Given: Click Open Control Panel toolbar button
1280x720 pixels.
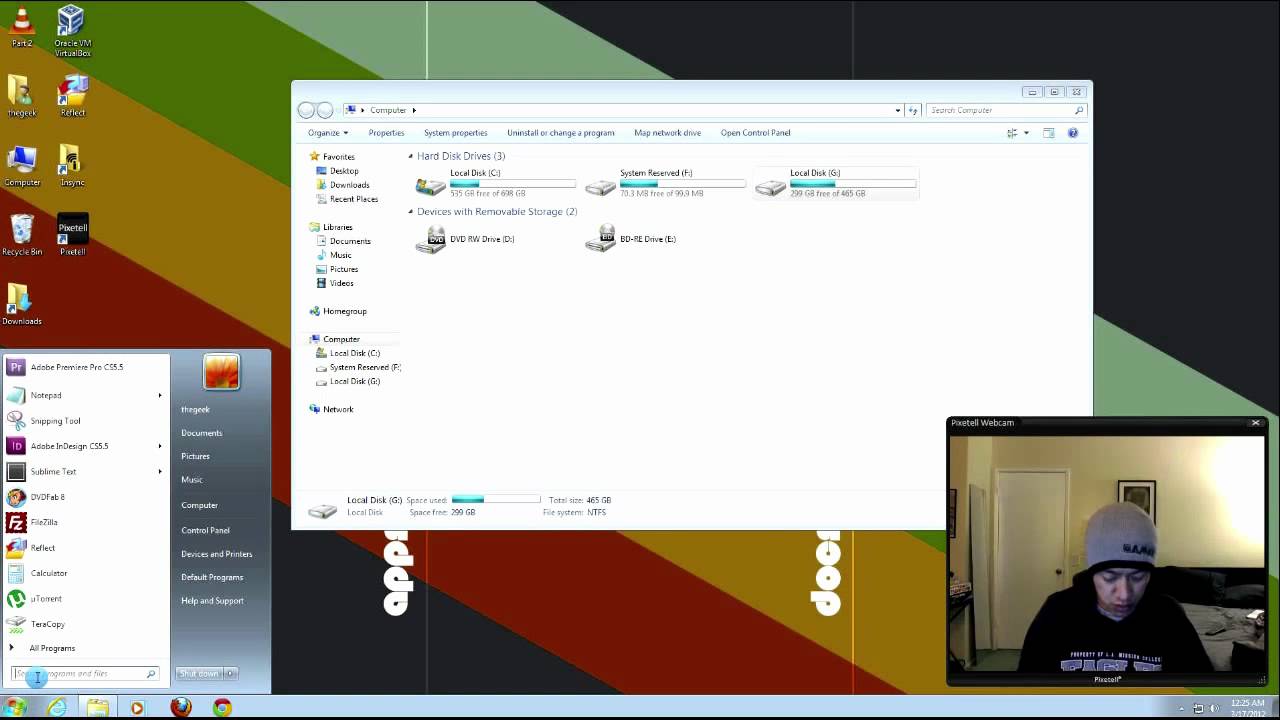Looking at the screenshot, I should click(x=755, y=133).
